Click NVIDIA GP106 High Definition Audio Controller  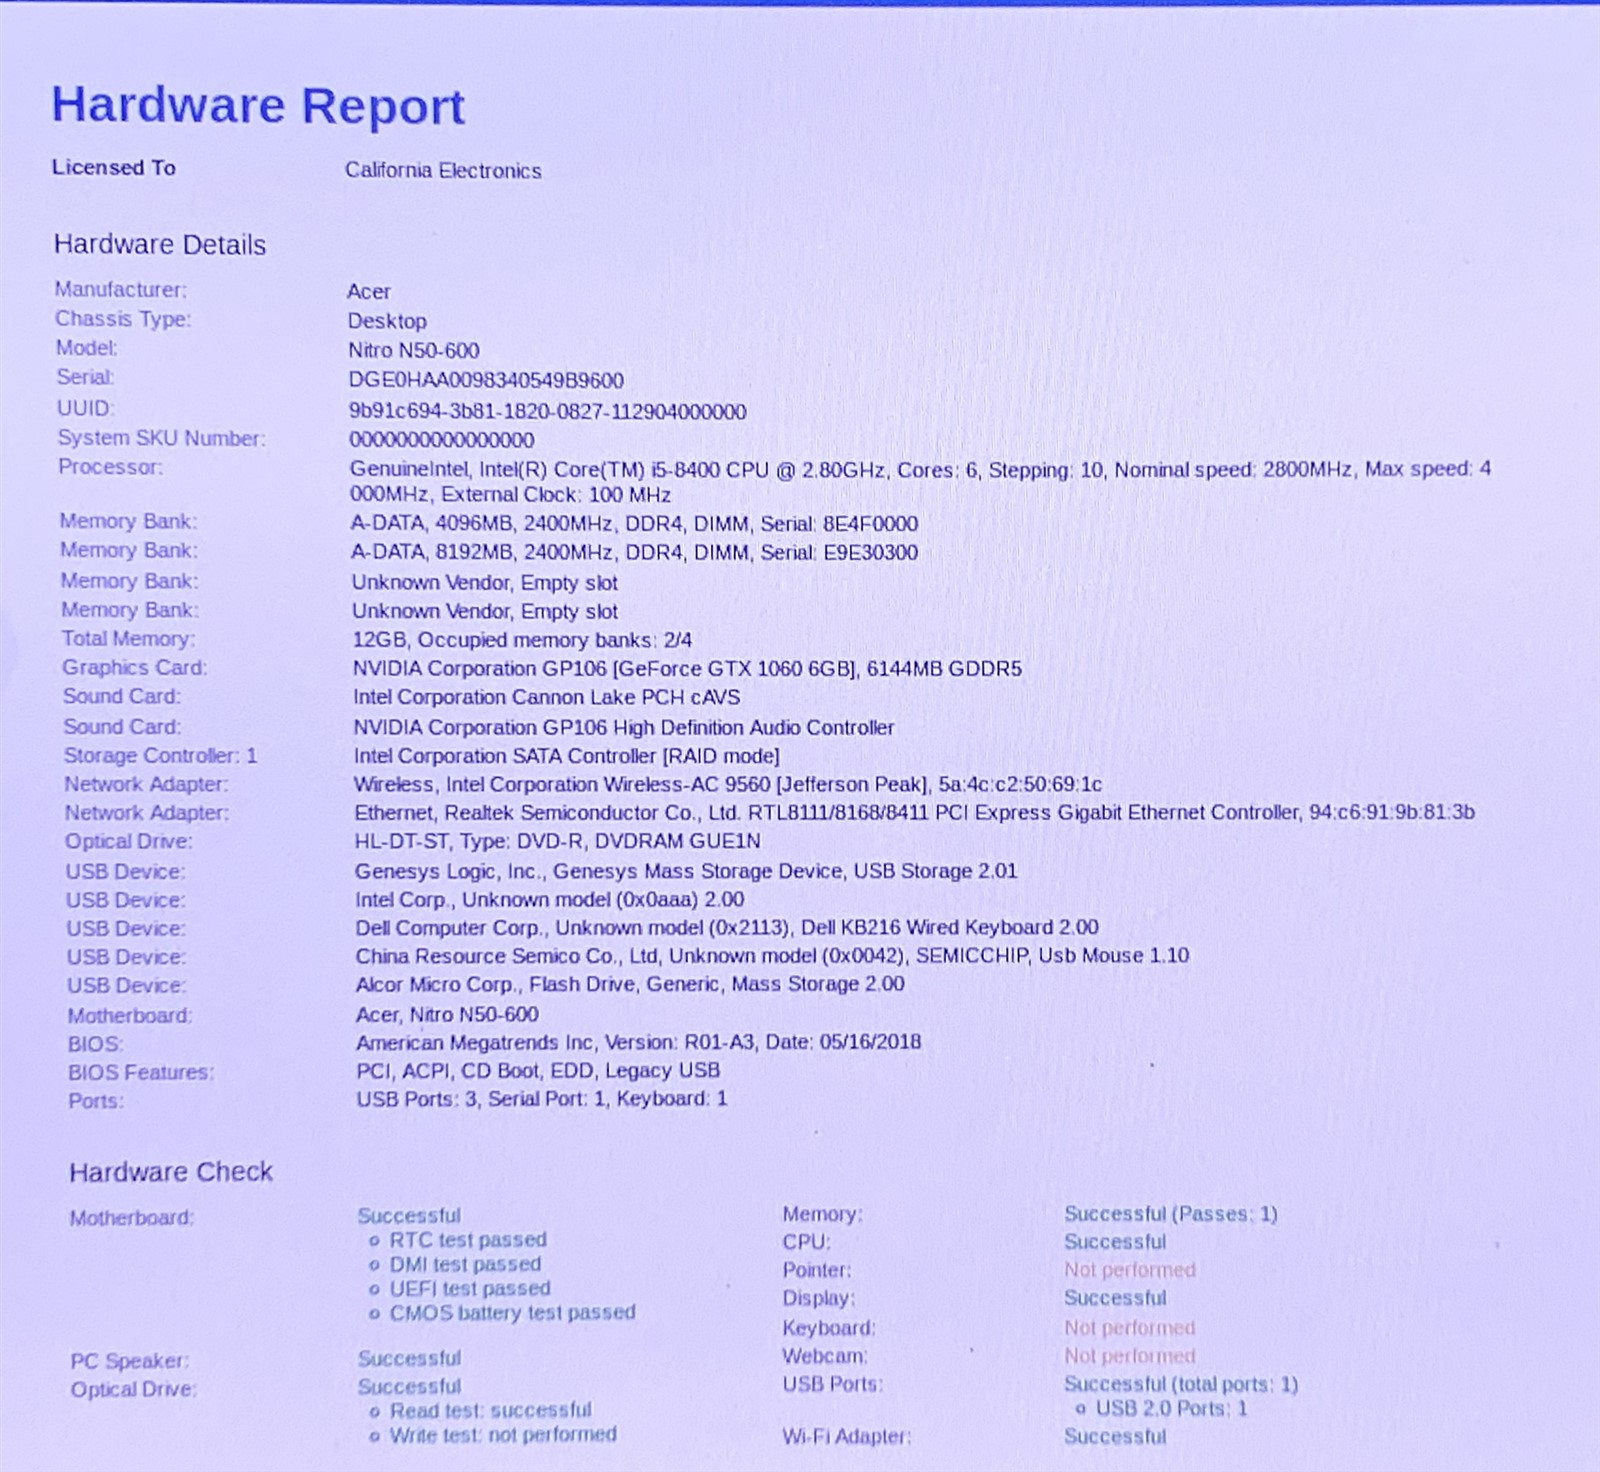coord(624,727)
